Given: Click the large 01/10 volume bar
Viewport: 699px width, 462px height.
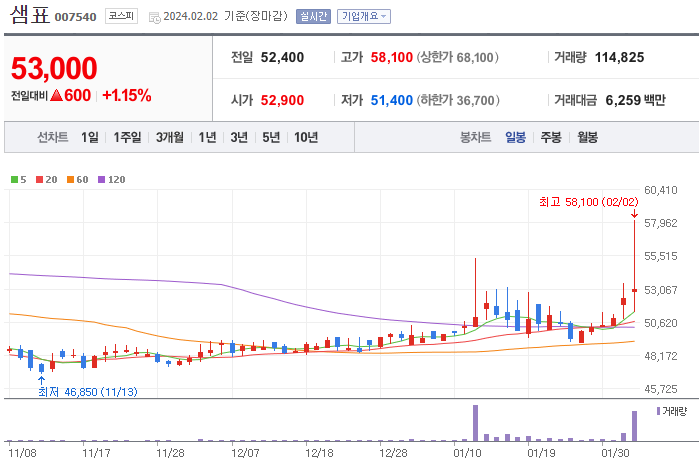Looking at the screenshot, I should click(475, 423).
